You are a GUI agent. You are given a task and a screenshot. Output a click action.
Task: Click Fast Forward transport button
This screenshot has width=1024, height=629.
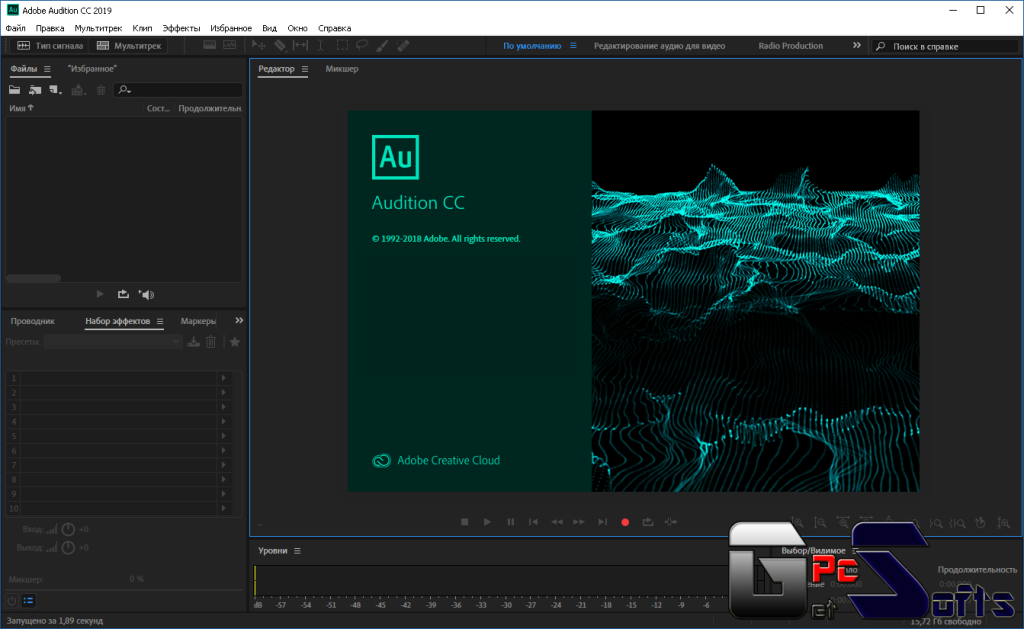pos(579,522)
